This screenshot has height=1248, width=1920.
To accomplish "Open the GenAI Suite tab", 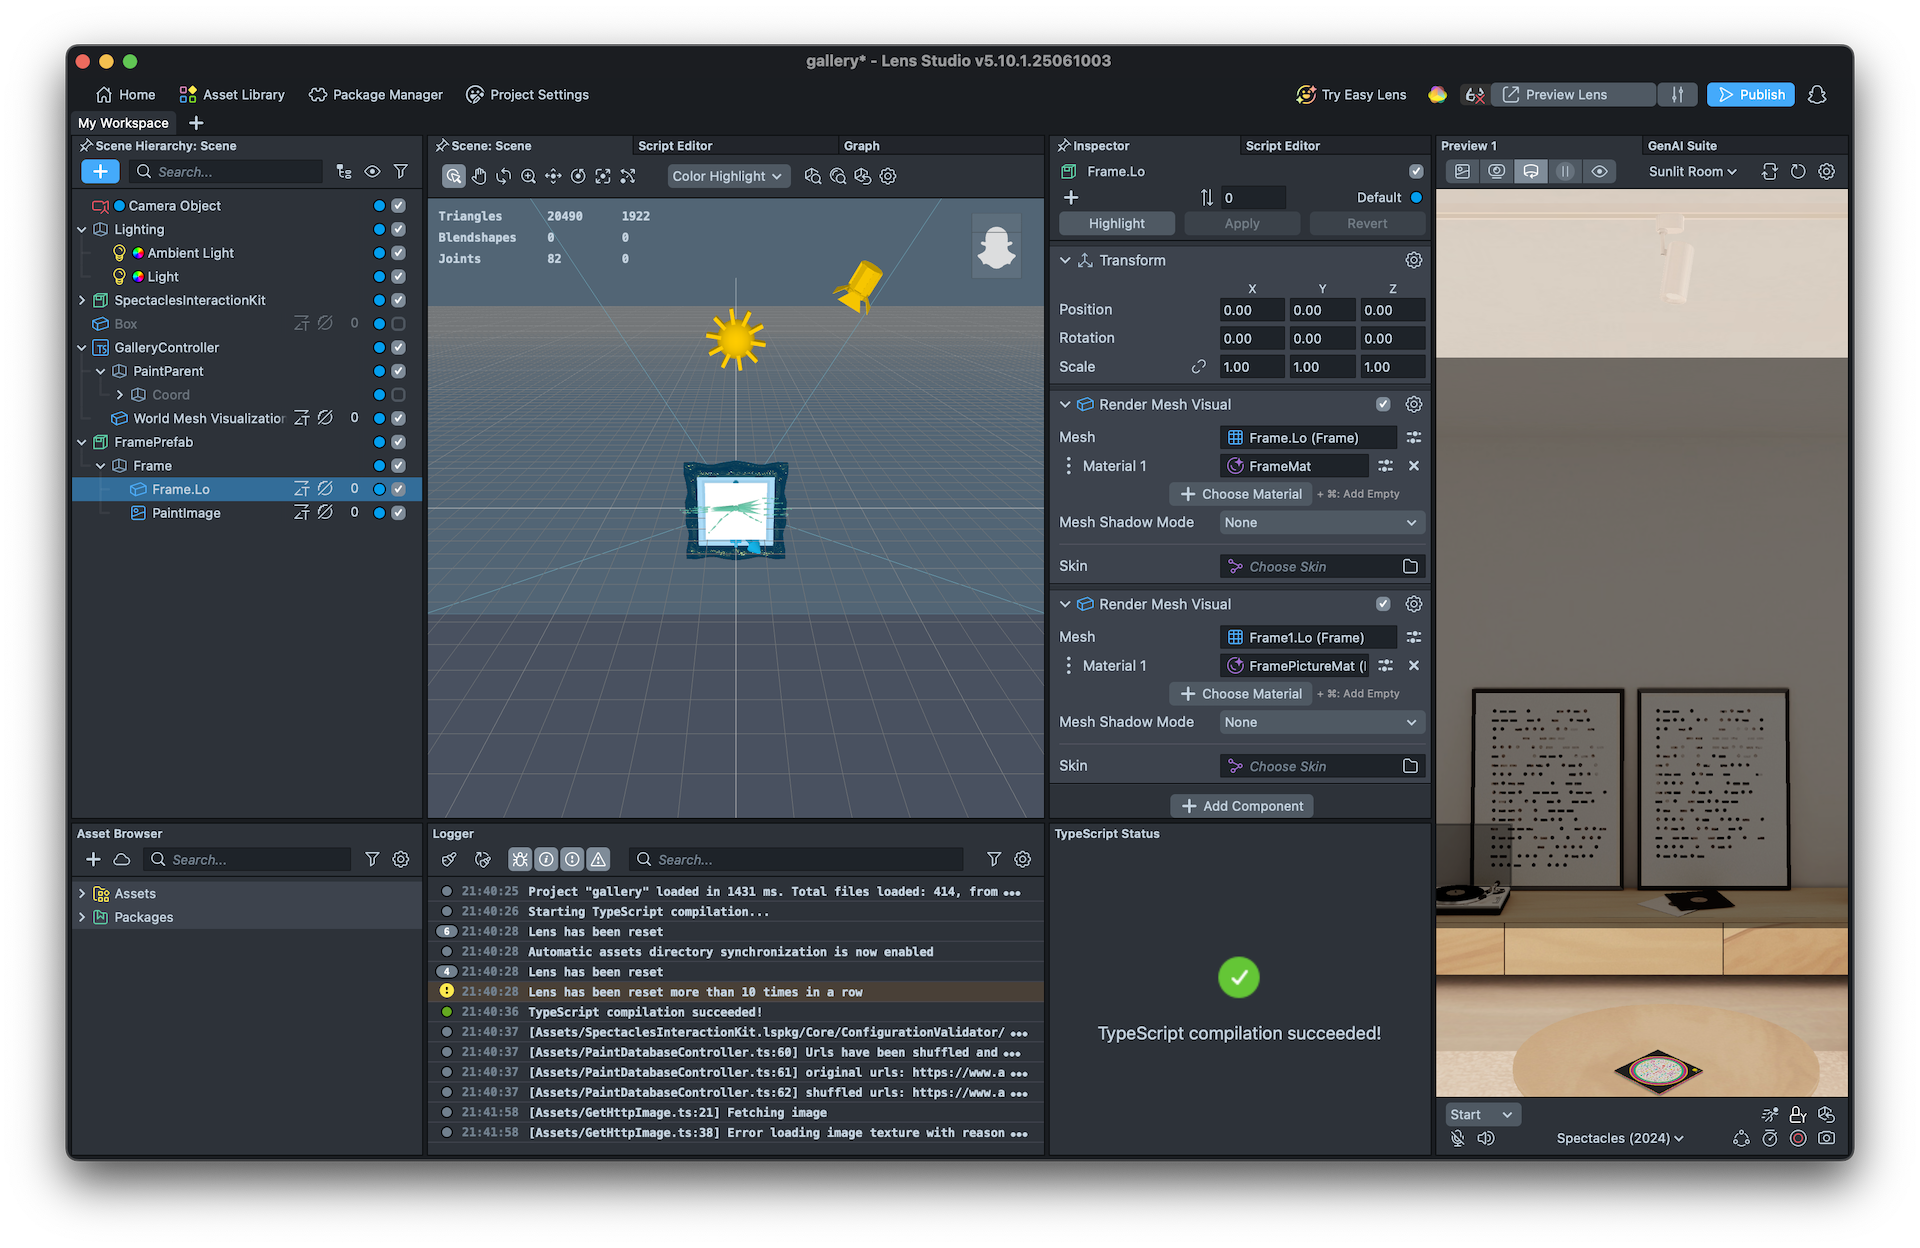I will pyautogui.click(x=1681, y=146).
